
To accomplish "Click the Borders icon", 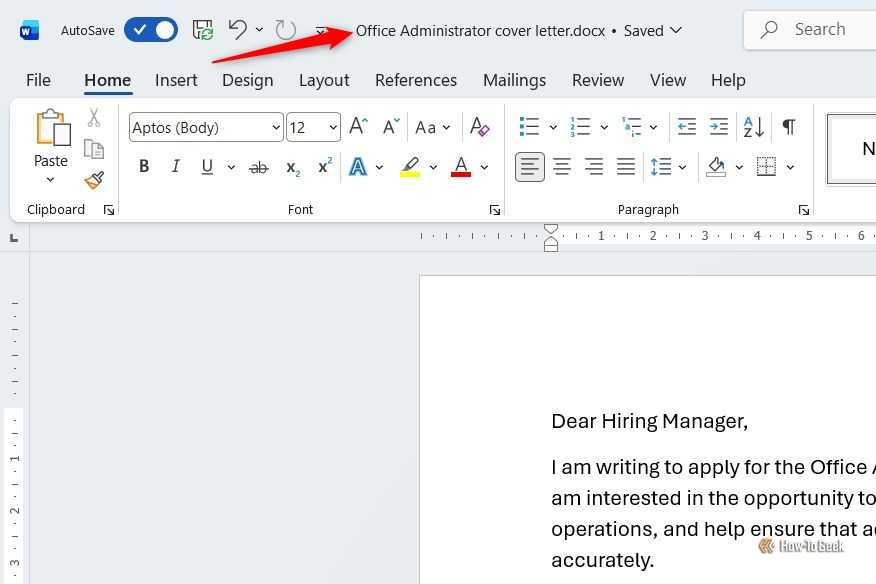I will pyautogui.click(x=766, y=167).
